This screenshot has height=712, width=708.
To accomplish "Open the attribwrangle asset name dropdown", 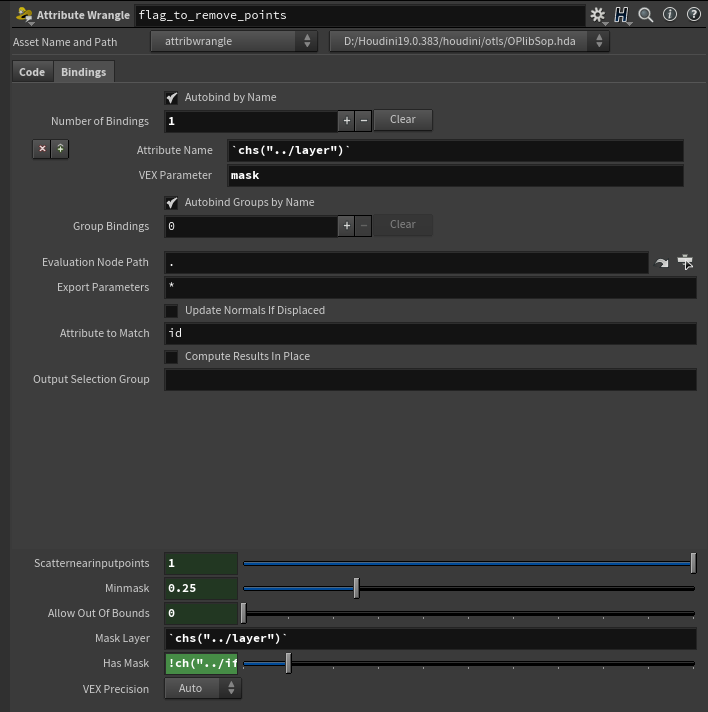I will 234,41.
